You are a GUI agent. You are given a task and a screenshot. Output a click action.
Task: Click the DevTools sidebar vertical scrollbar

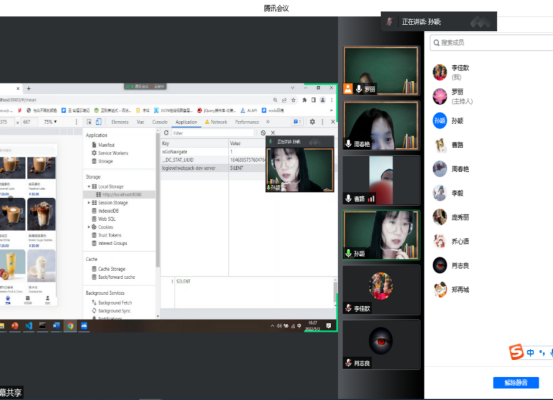158,201
